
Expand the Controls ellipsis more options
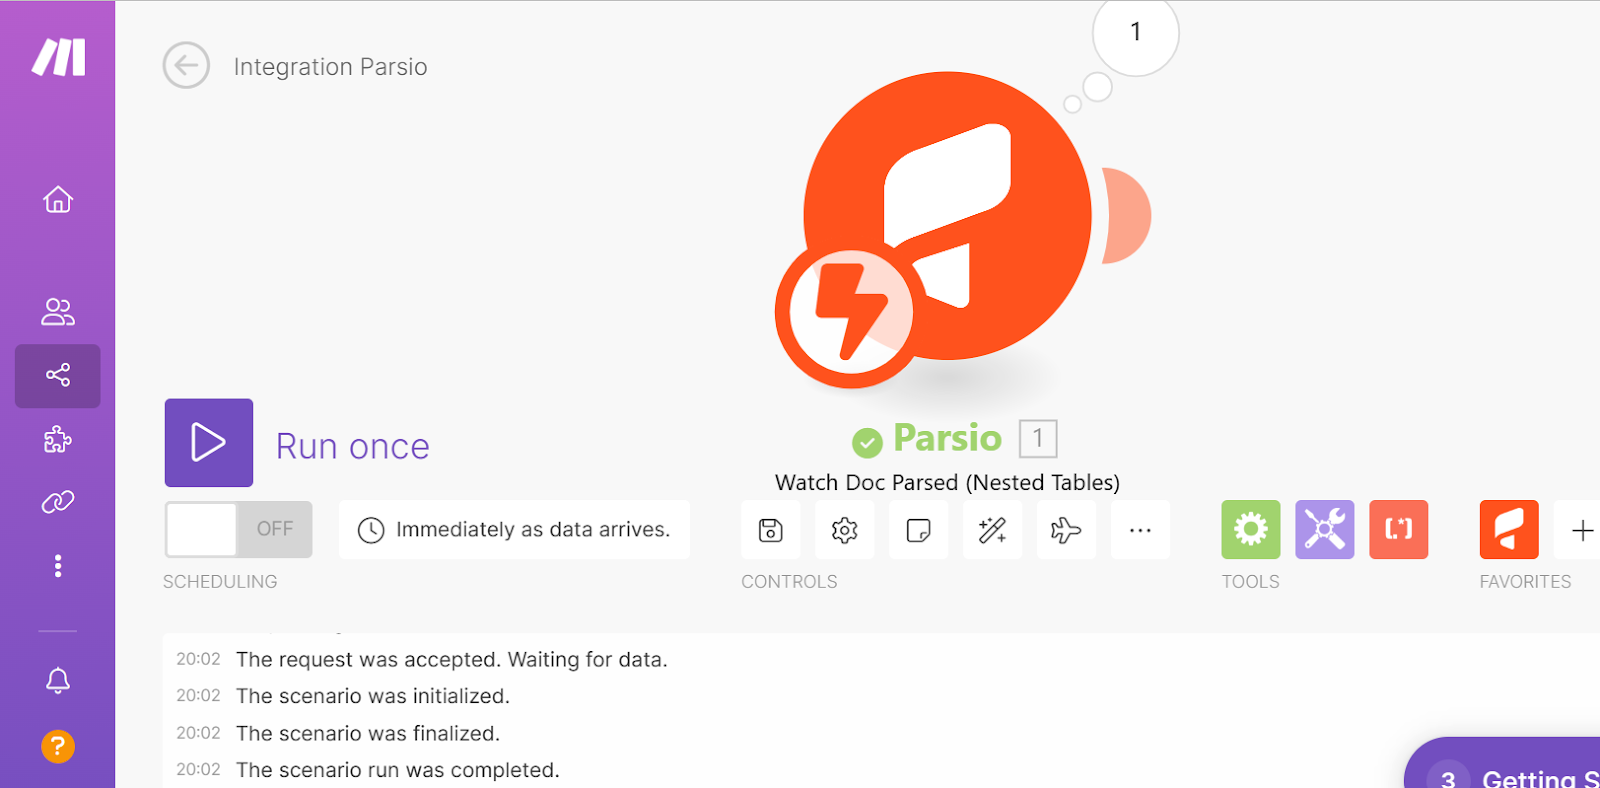tap(1140, 530)
